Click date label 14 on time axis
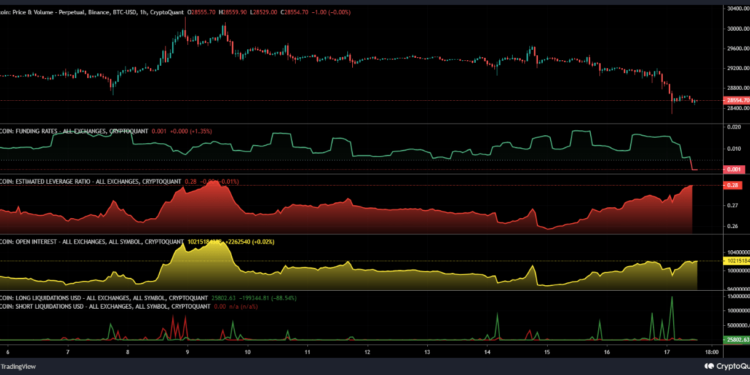Image resolution: width=750 pixels, height=375 pixels. 487,352
